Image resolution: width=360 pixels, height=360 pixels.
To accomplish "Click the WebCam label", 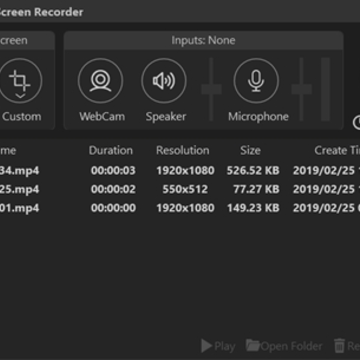I will (x=102, y=116).
